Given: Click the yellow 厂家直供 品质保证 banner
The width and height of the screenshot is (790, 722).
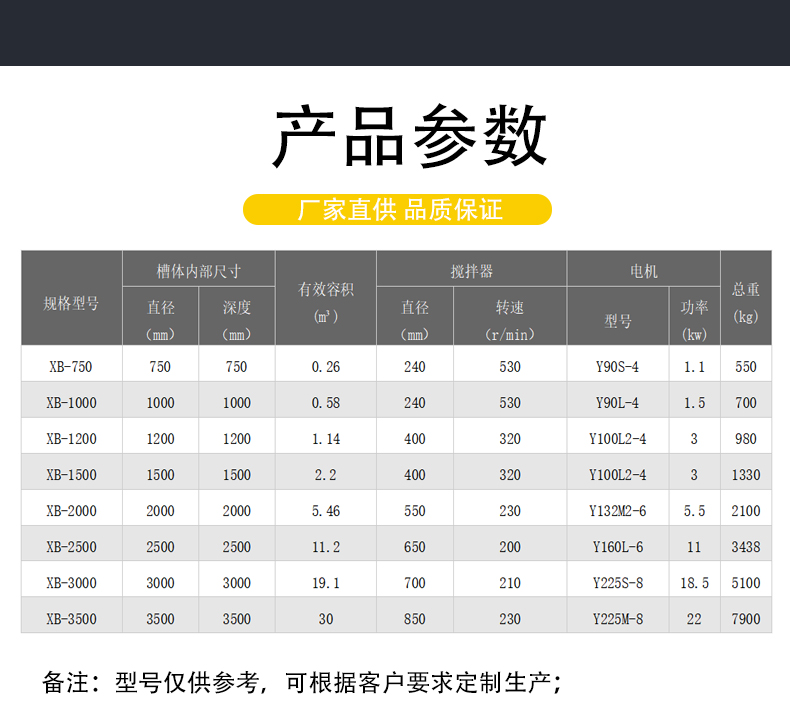Looking at the screenshot, I should click(398, 210).
